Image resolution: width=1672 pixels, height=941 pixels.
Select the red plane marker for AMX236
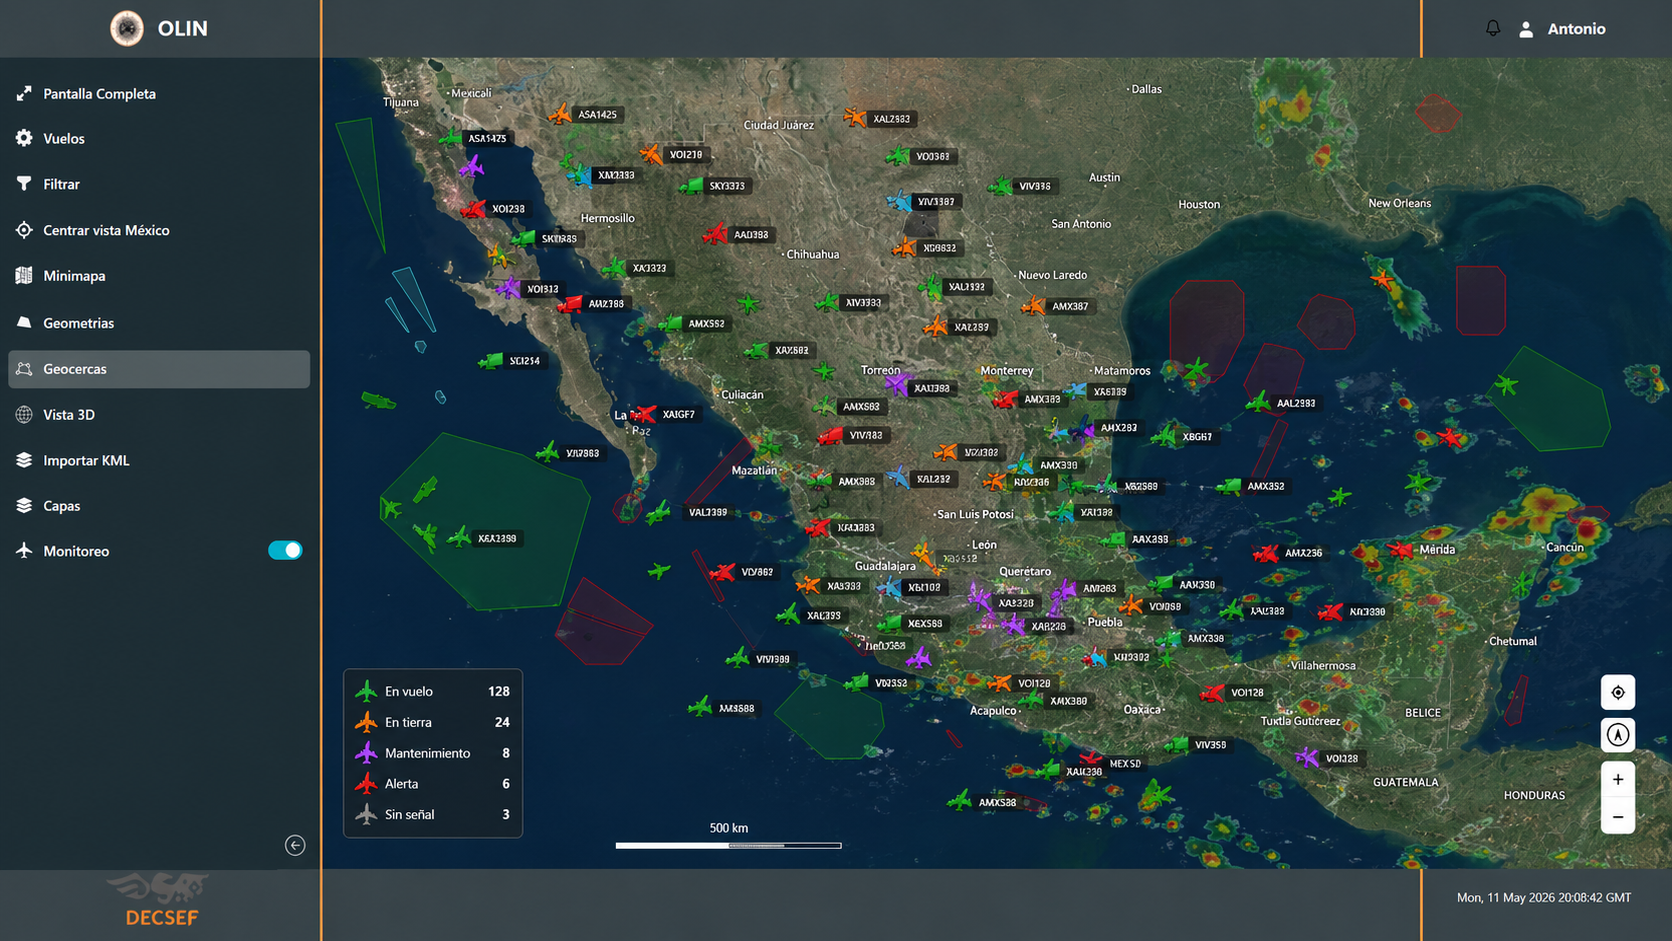click(1266, 553)
